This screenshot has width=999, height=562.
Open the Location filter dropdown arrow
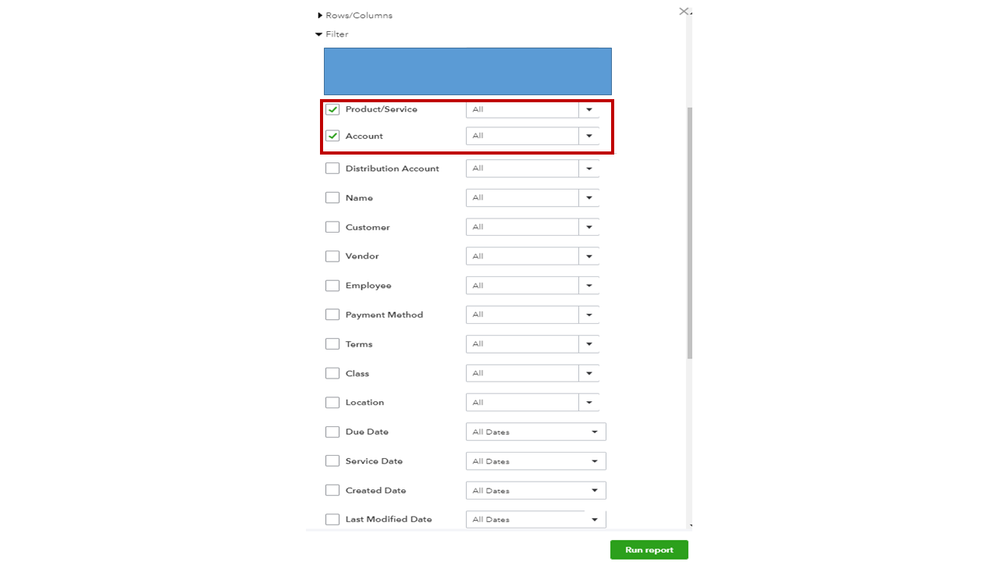(x=589, y=403)
